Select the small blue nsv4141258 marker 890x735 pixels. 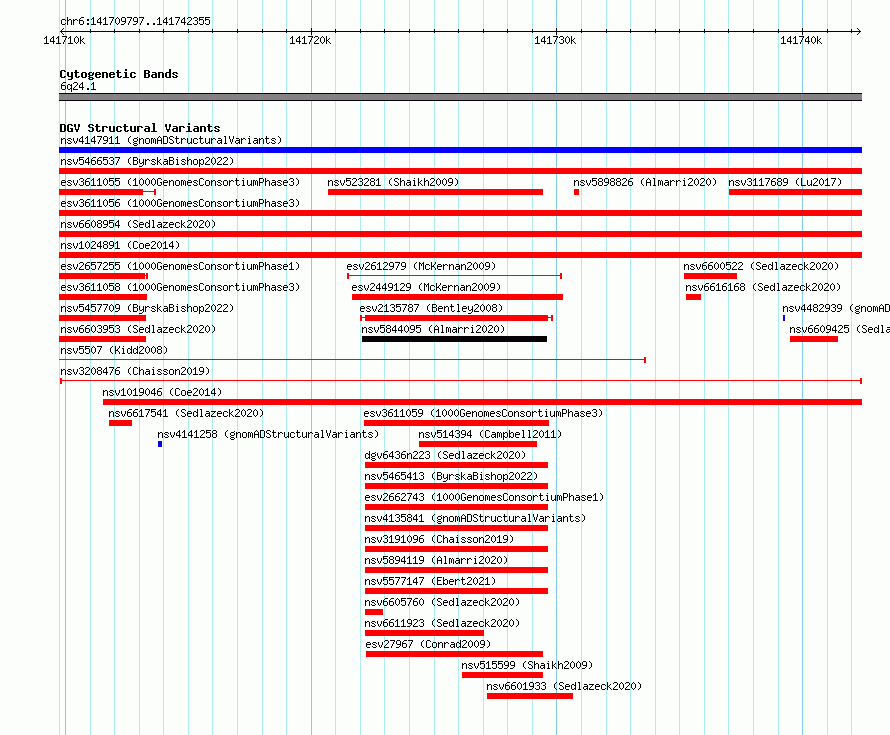coord(160,444)
